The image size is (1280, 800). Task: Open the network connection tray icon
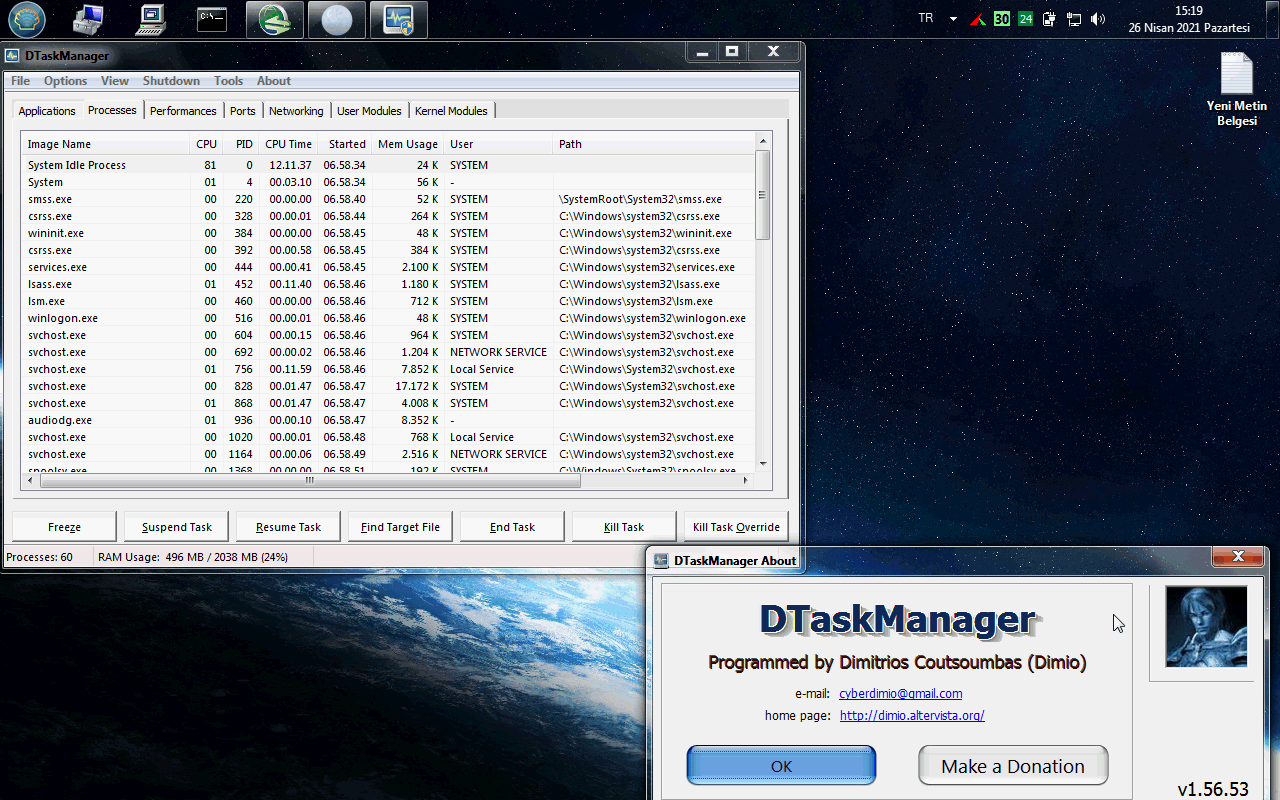[x=1074, y=19]
